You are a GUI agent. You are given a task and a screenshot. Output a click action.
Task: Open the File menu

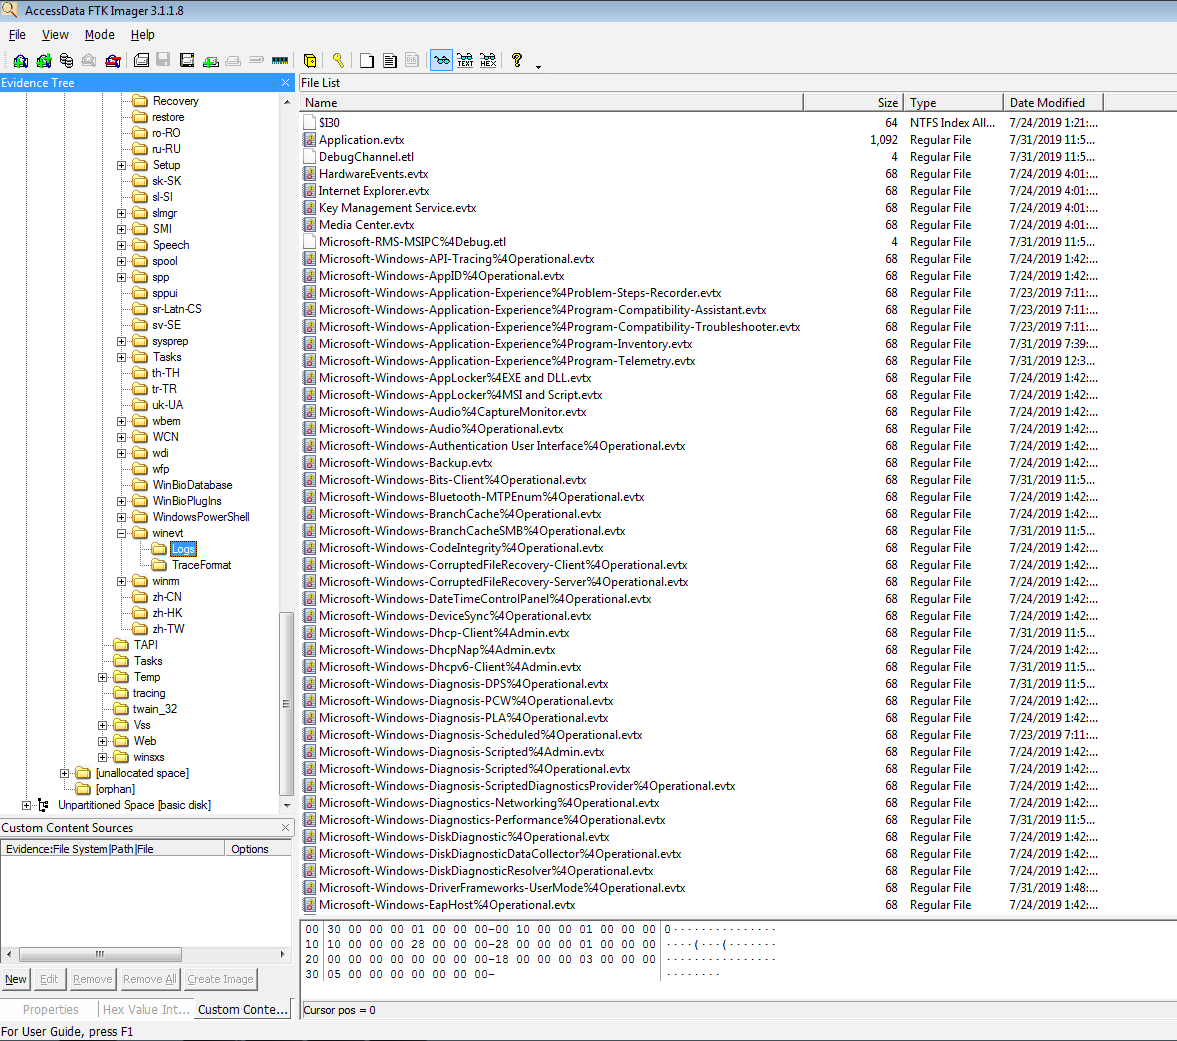[17, 35]
